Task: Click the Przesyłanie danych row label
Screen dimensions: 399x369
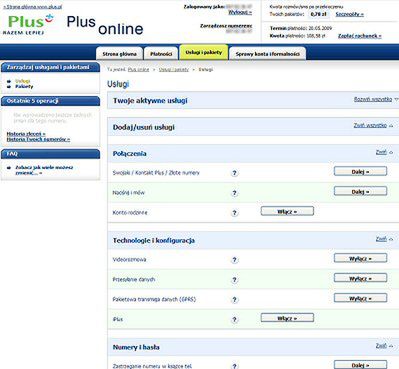Action: click(x=134, y=279)
